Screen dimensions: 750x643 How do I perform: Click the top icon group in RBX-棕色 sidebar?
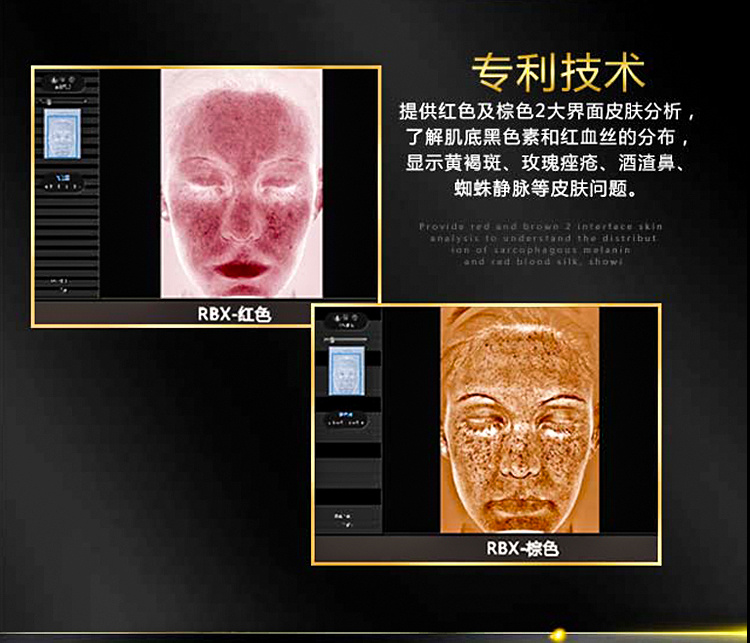[346, 321]
